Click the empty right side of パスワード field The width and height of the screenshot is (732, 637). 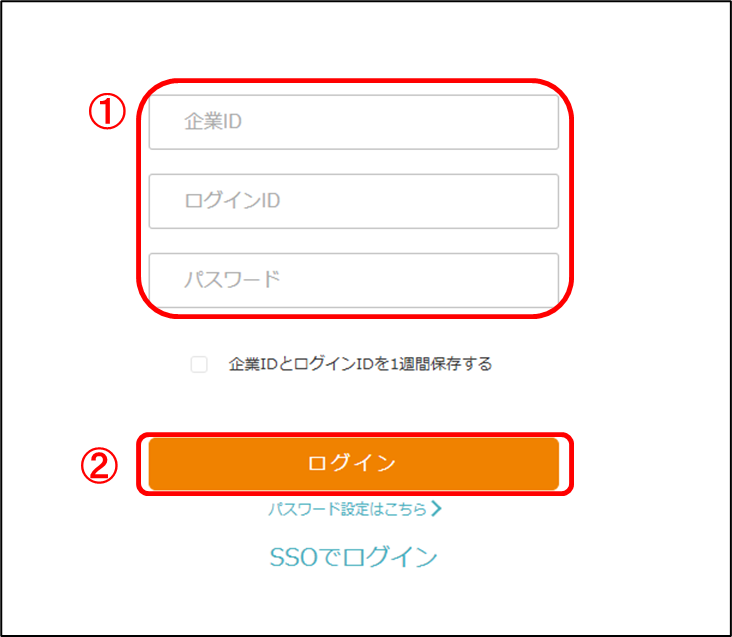[x=467, y=280]
